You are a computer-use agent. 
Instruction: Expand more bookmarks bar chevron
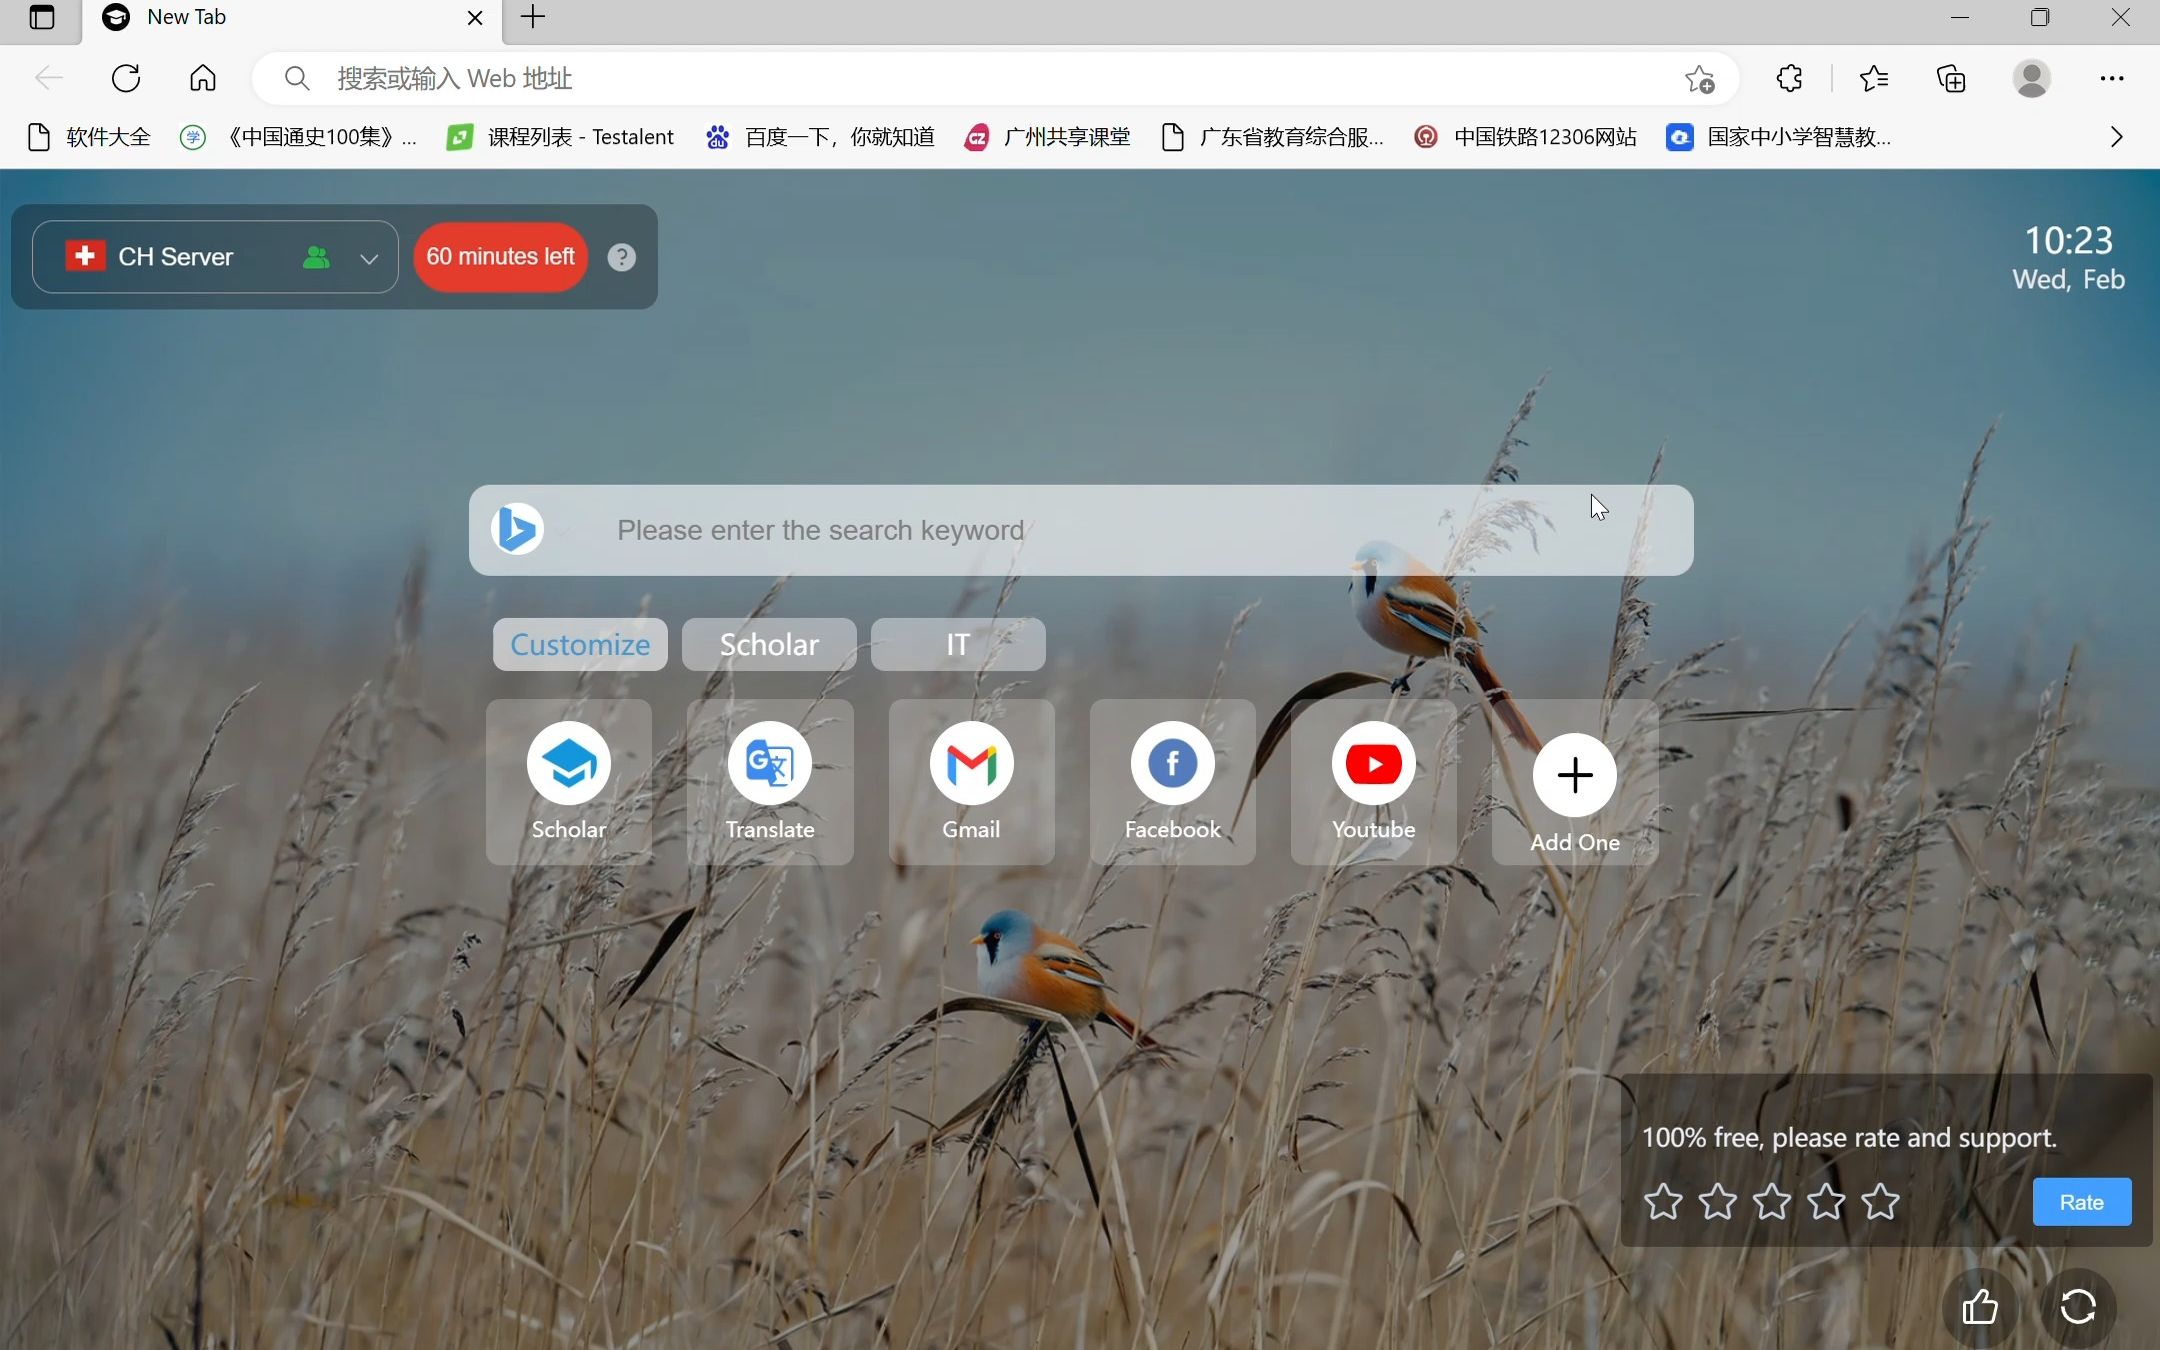(x=2115, y=137)
